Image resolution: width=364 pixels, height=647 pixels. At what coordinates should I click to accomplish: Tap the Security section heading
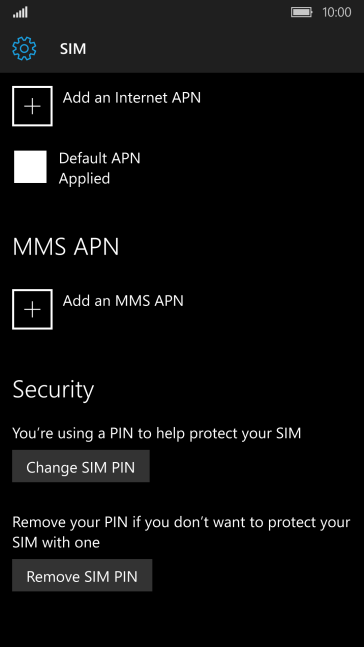[x=53, y=390]
